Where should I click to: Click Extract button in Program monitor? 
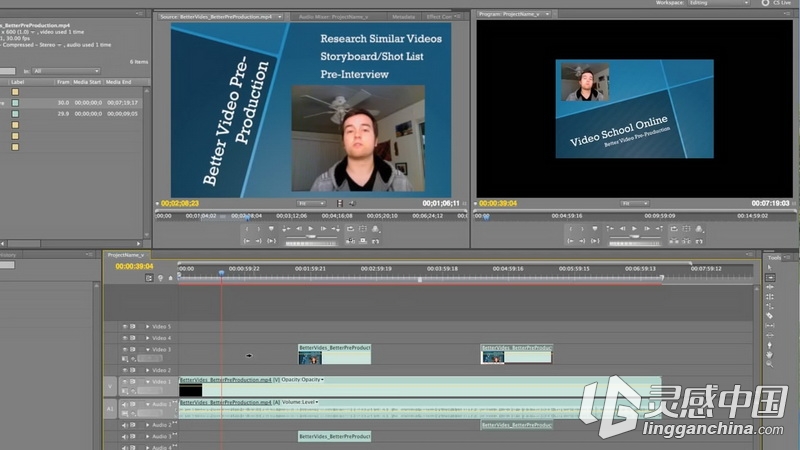pyautogui.click(x=686, y=241)
